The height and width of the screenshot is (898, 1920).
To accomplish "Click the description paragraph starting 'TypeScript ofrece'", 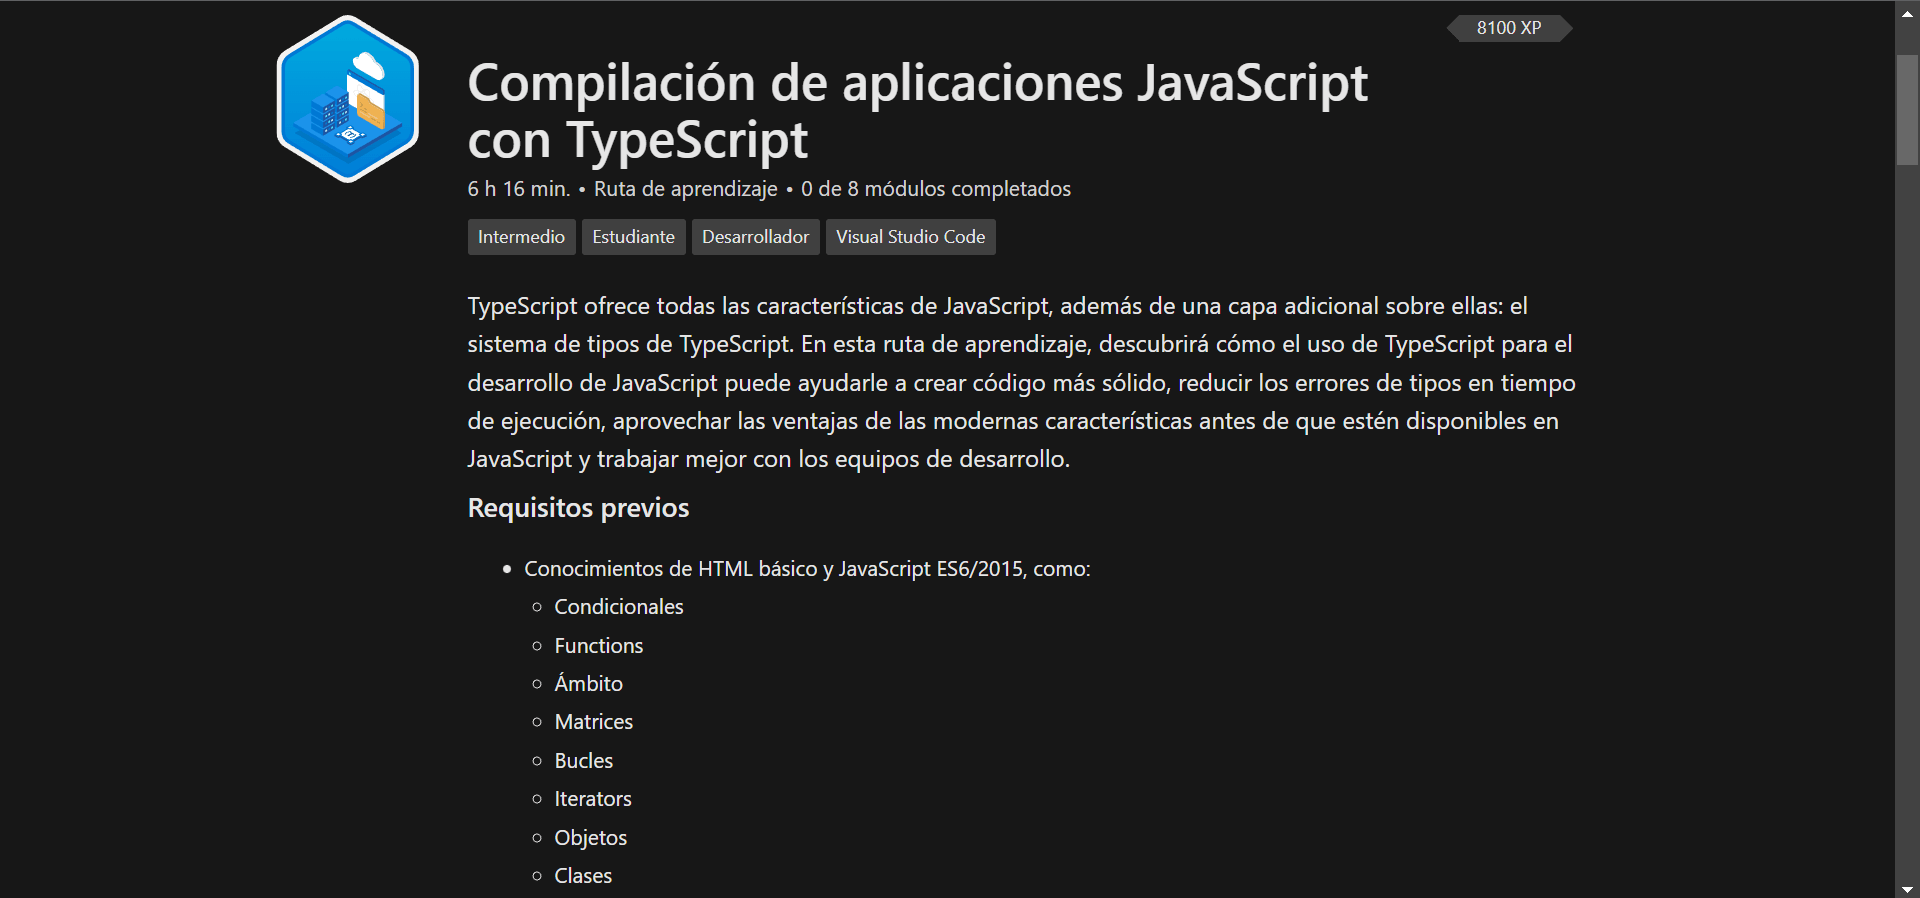I will [1021, 382].
